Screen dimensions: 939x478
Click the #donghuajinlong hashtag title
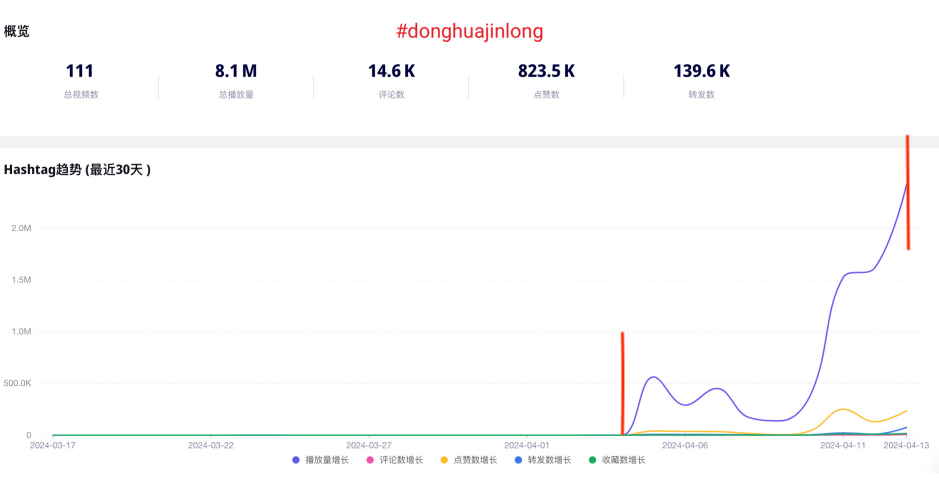pyautogui.click(x=469, y=31)
